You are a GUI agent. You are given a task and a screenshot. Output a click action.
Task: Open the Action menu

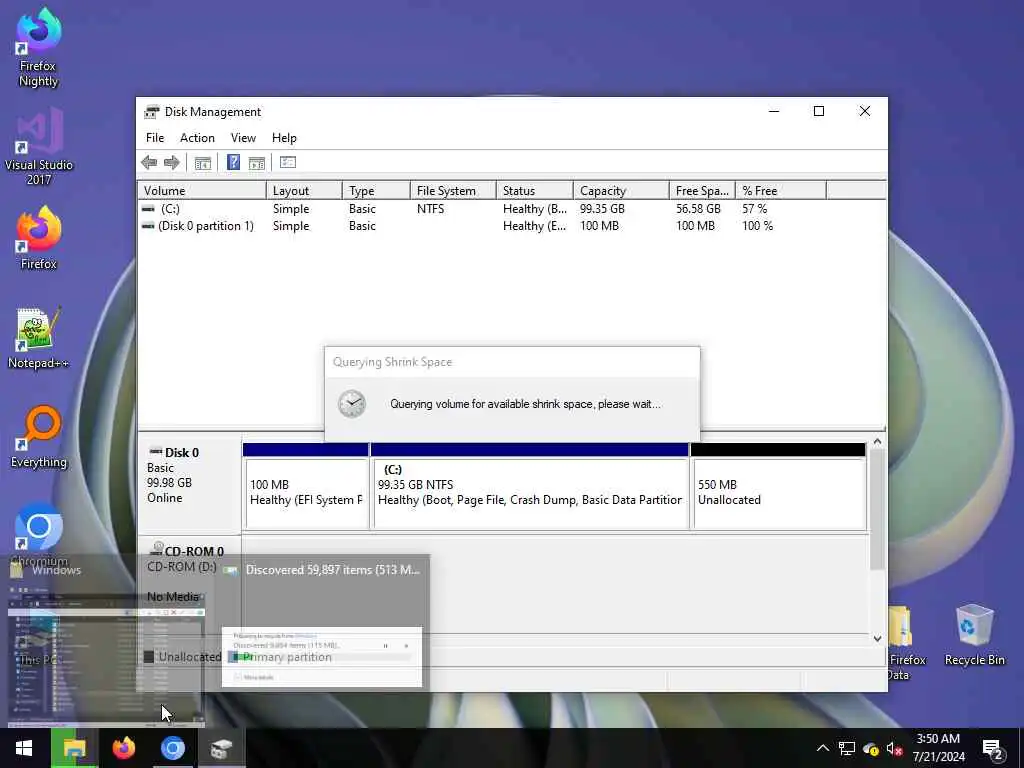[x=197, y=138]
